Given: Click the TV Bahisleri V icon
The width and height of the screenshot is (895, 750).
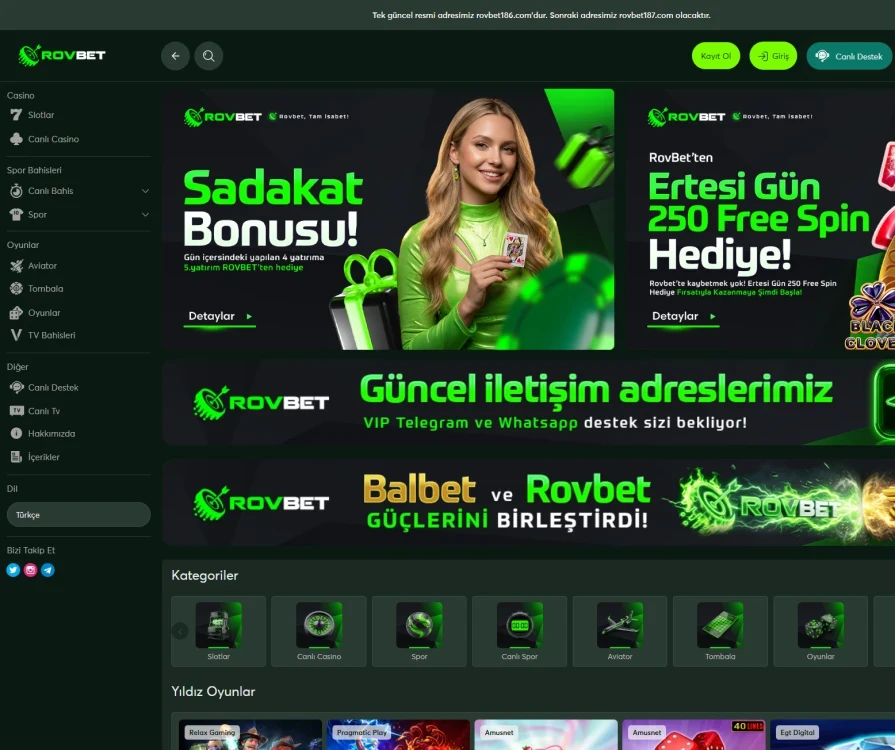Looking at the screenshot, I should pyautogui.click(x=16, y=335).
